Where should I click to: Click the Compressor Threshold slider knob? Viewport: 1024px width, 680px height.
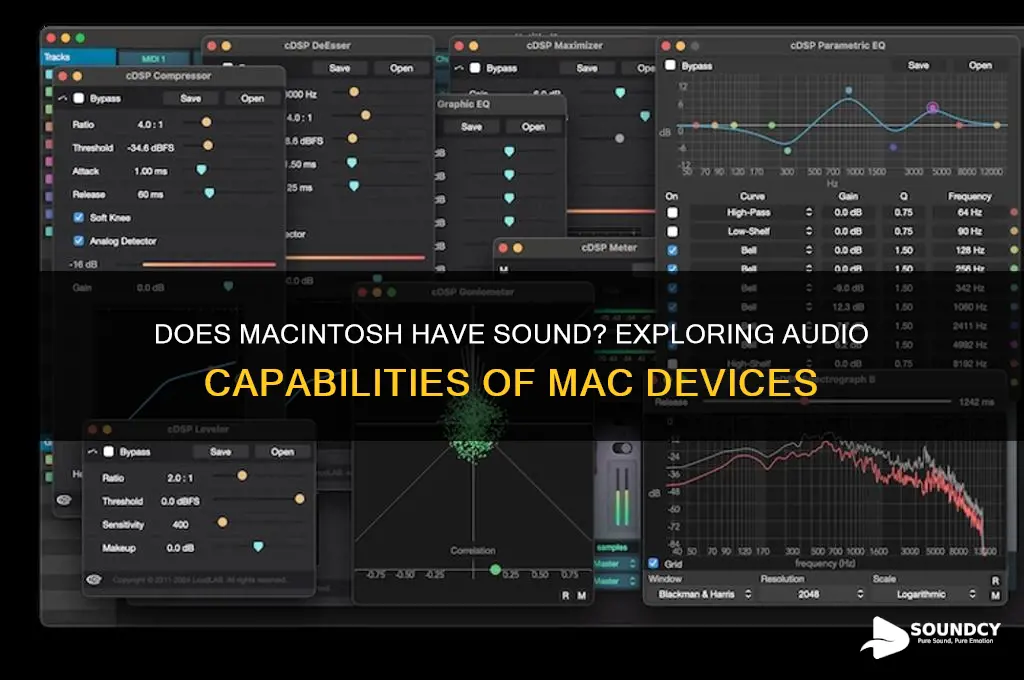click(208, 146)
